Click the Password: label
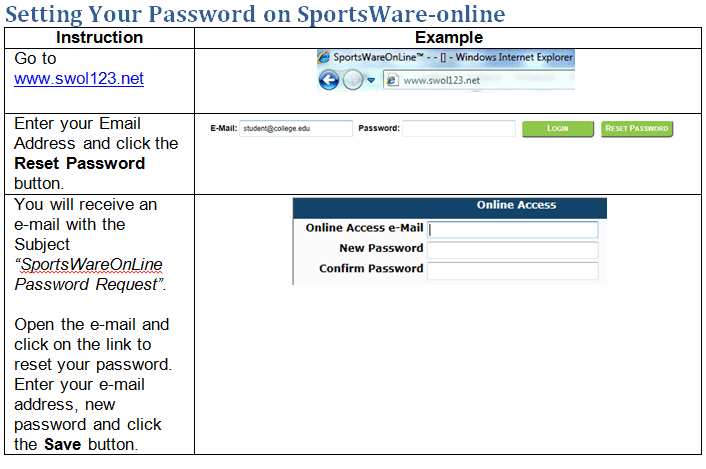The width and height of the screenshot is (706, 469). pos(379,128)
